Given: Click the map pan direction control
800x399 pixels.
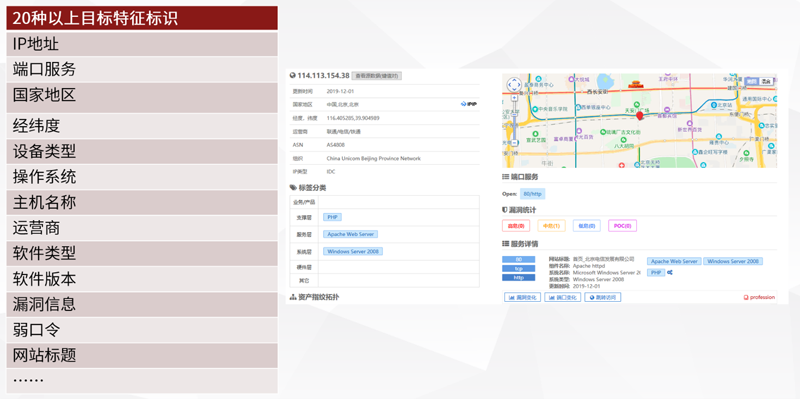Looking at the screenshot, I should [514, 85].
